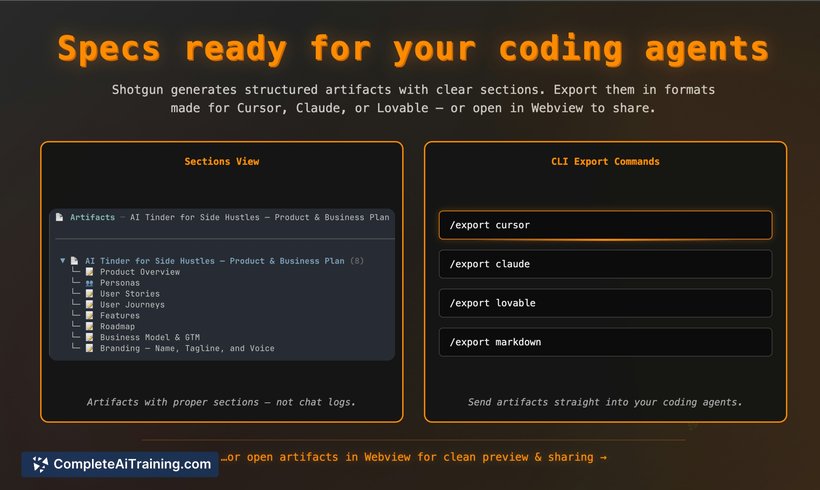Select the /export claude command
Viewport: 820px width, 490px height.
pos(605,264)
